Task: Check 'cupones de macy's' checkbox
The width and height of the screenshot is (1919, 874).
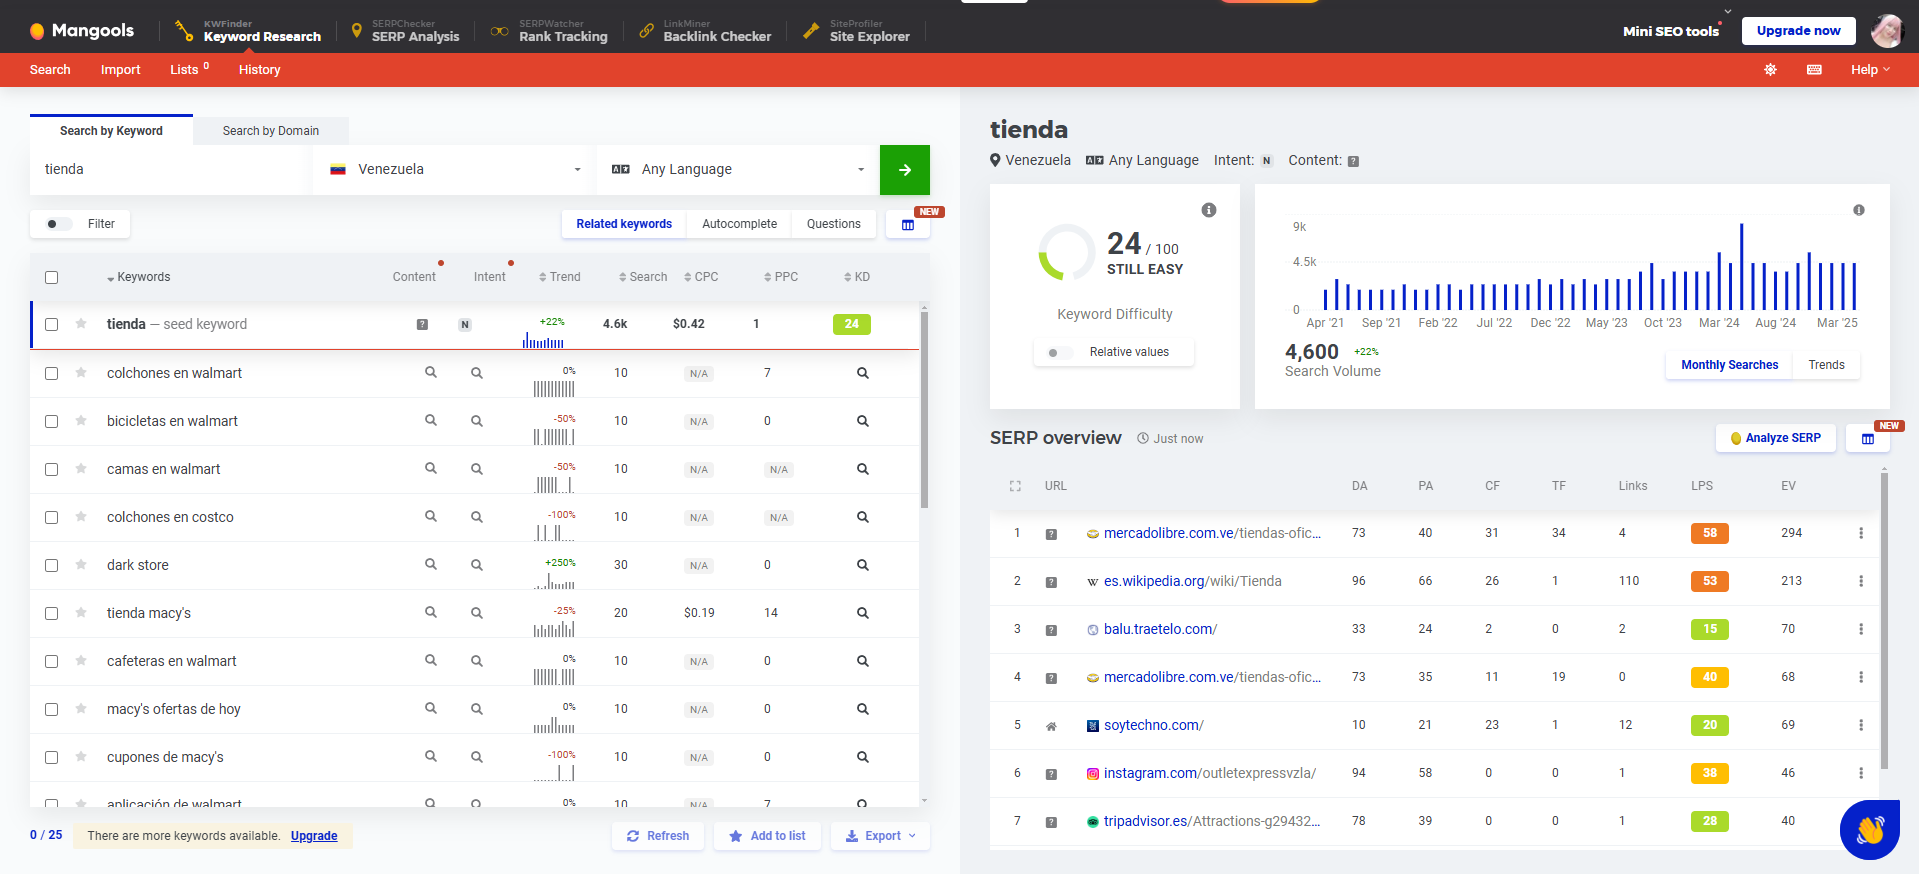Action: click(52, 757)
